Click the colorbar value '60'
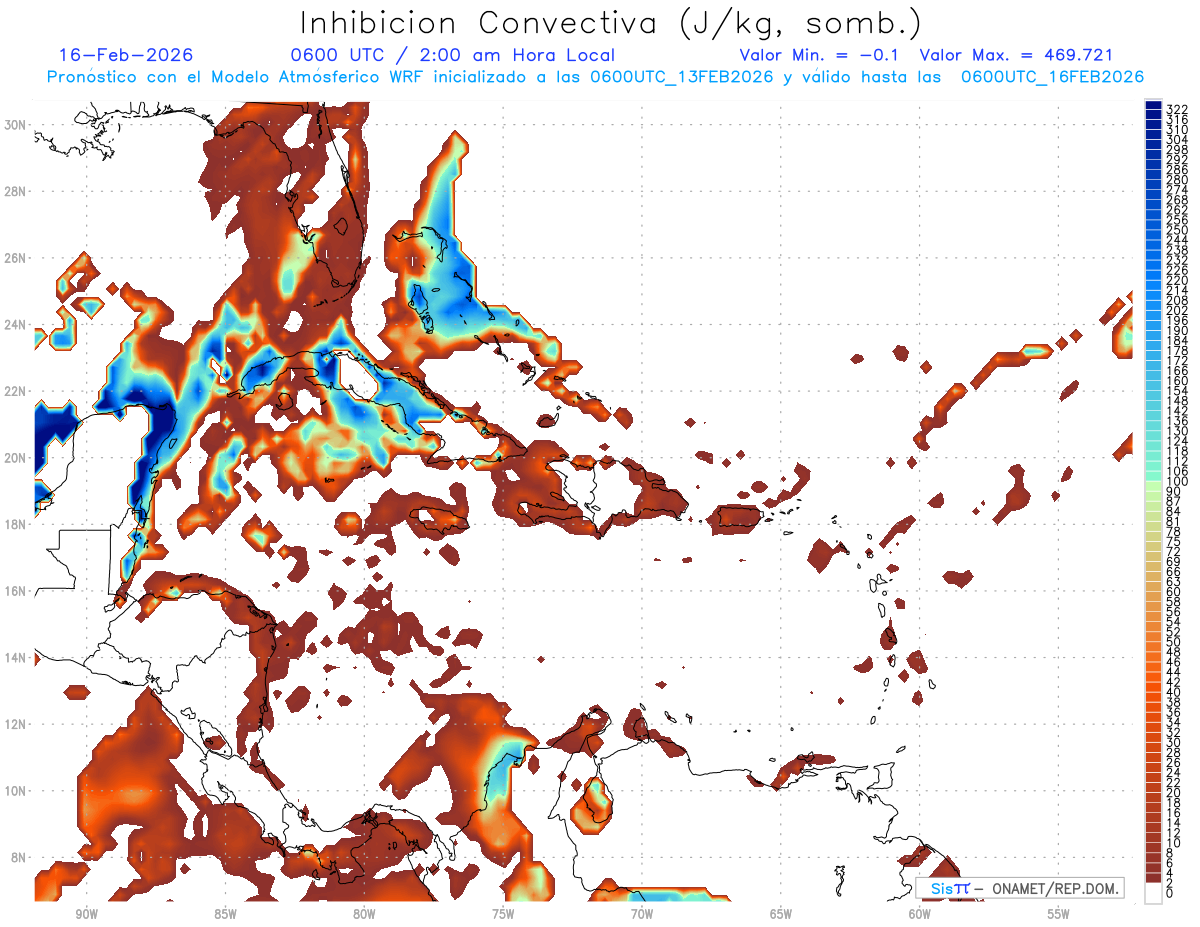 (1174, 591)
